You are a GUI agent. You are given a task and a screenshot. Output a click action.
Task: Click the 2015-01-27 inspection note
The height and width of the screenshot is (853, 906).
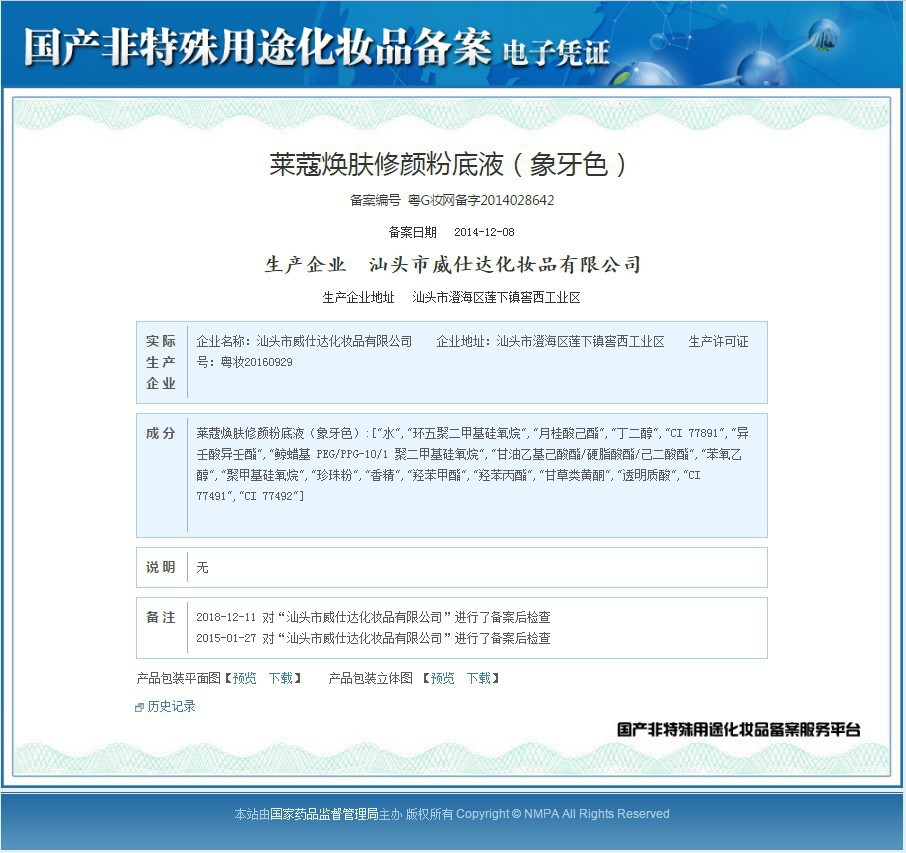click(373, 638)
